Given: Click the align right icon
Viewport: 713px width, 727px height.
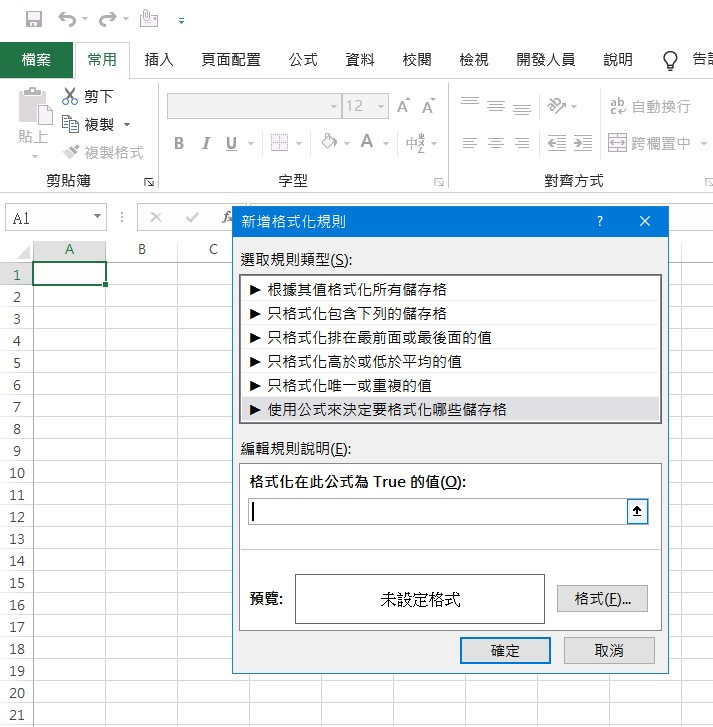Looking at the screenshot, I should pos(522,143).
